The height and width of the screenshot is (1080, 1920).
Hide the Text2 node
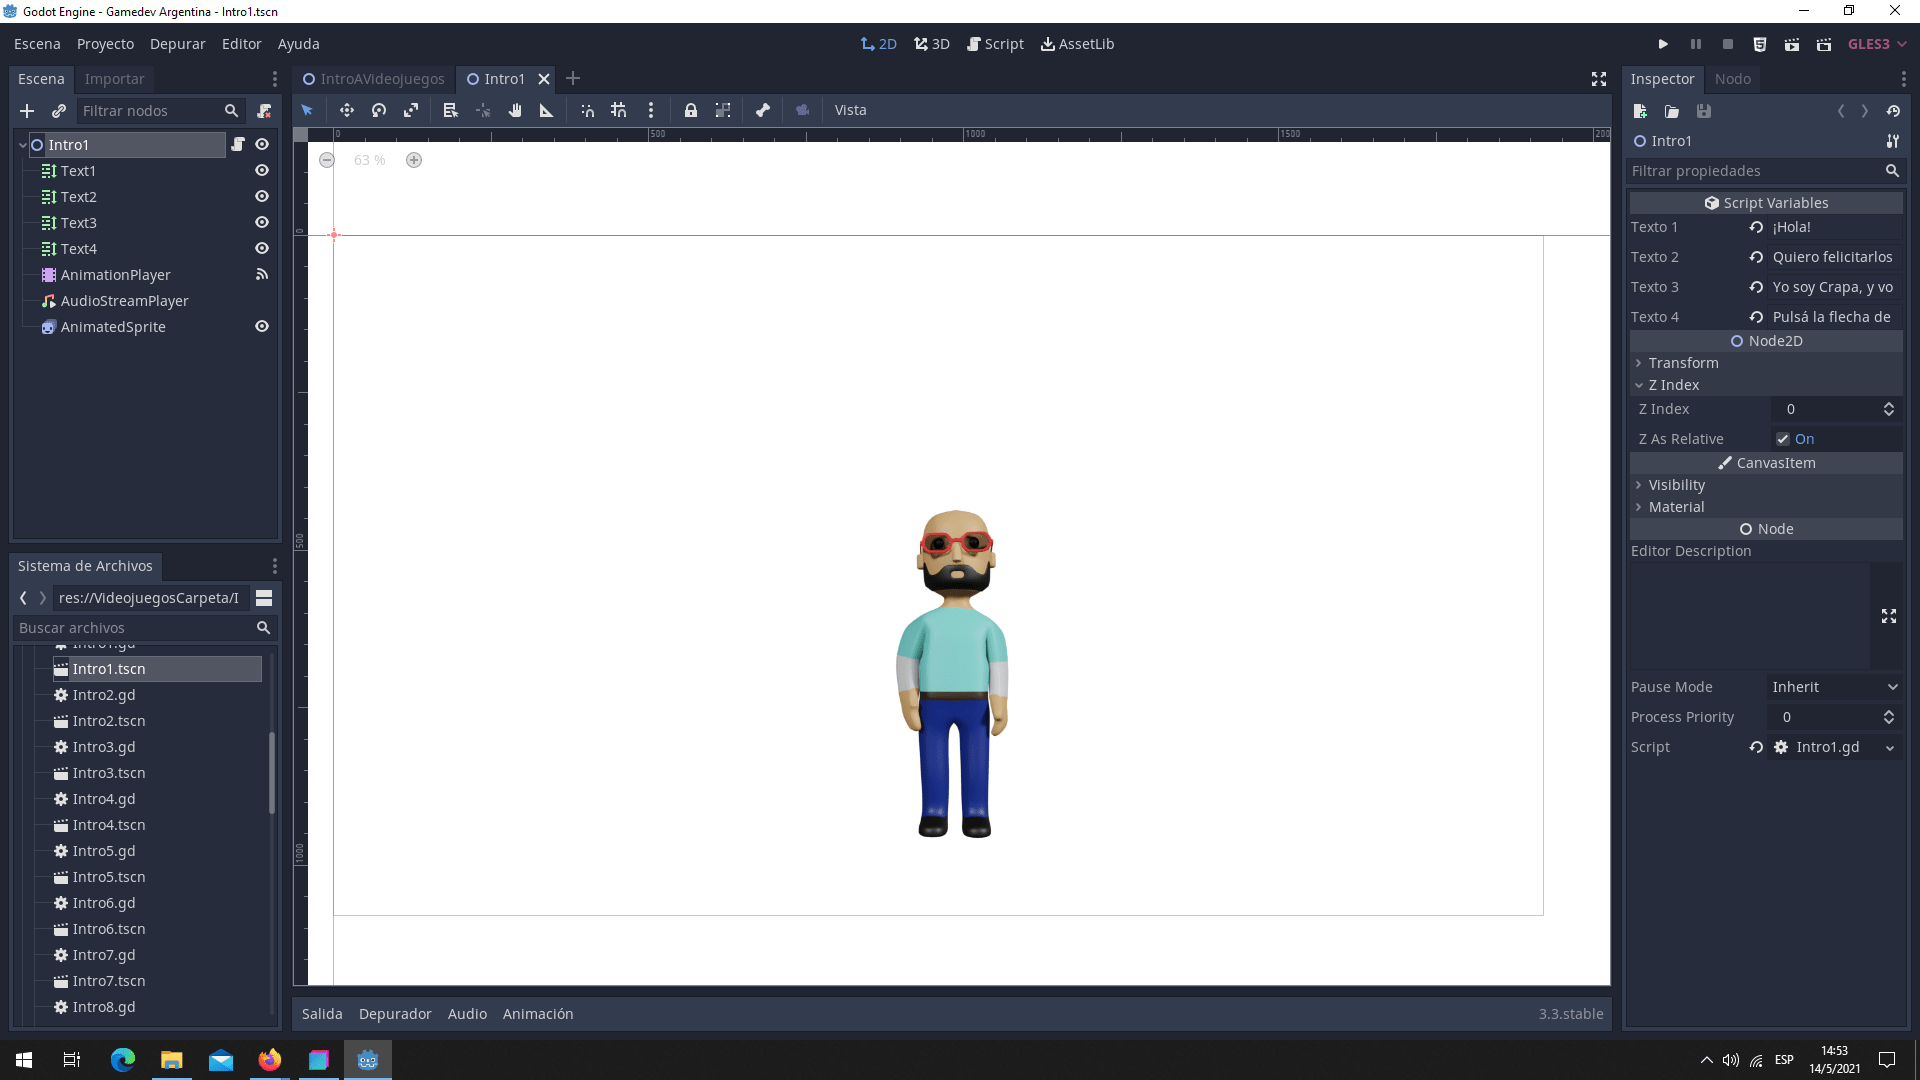pyautogui.click(x=262, y=196)
